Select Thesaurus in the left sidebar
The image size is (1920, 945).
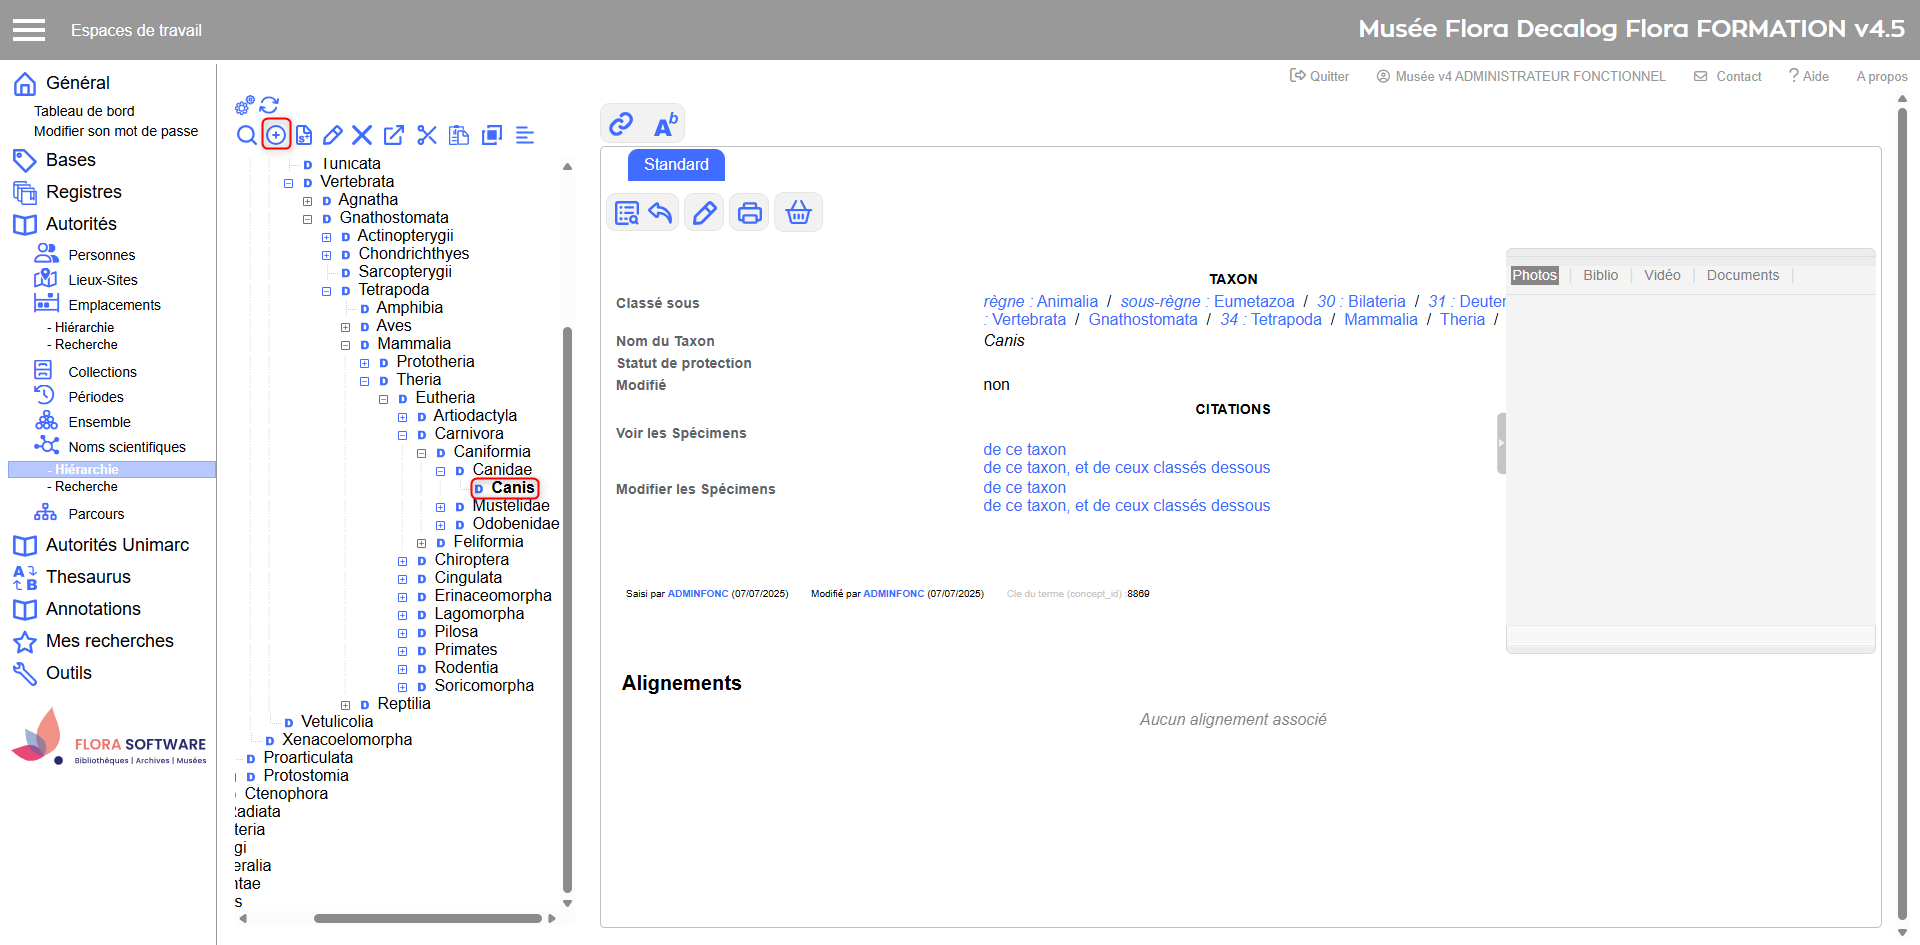tap(88, 577)
